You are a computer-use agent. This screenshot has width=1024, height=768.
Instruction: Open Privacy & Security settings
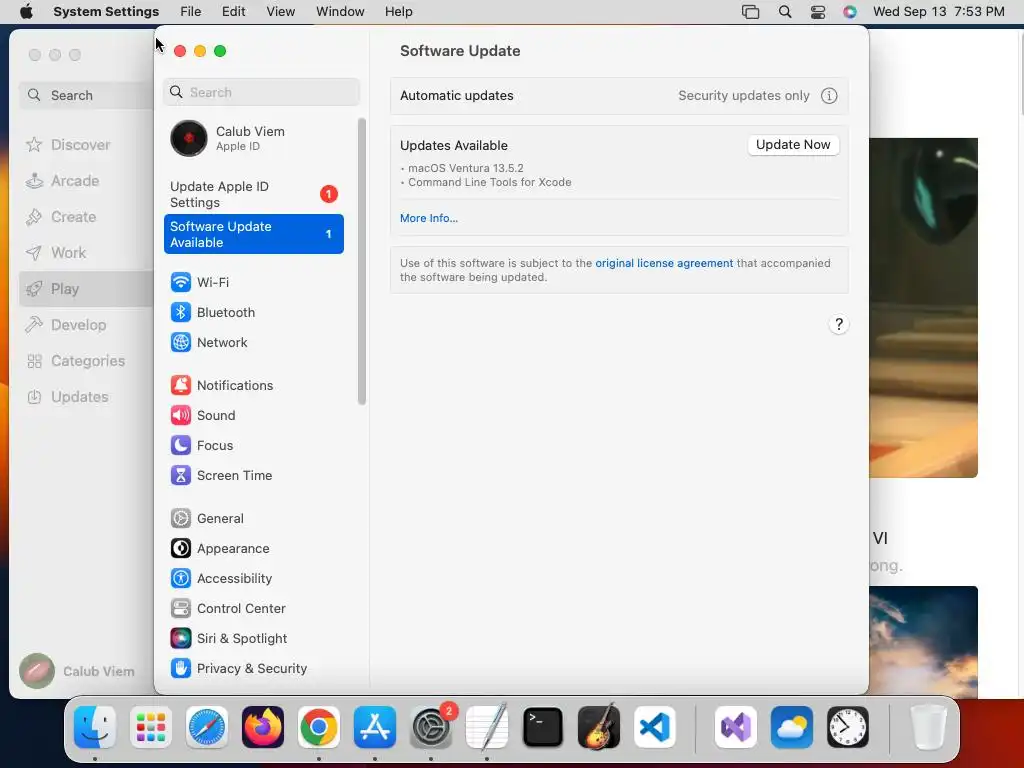253,669
